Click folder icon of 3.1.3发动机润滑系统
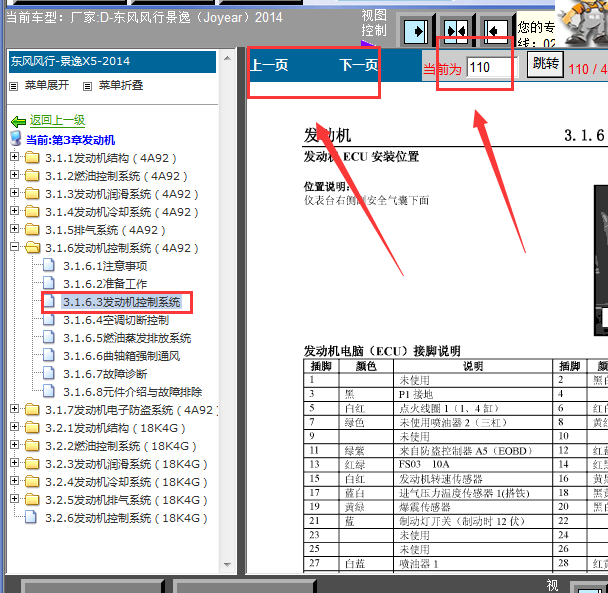Screen dimensions: 608x593 point(32,193)
